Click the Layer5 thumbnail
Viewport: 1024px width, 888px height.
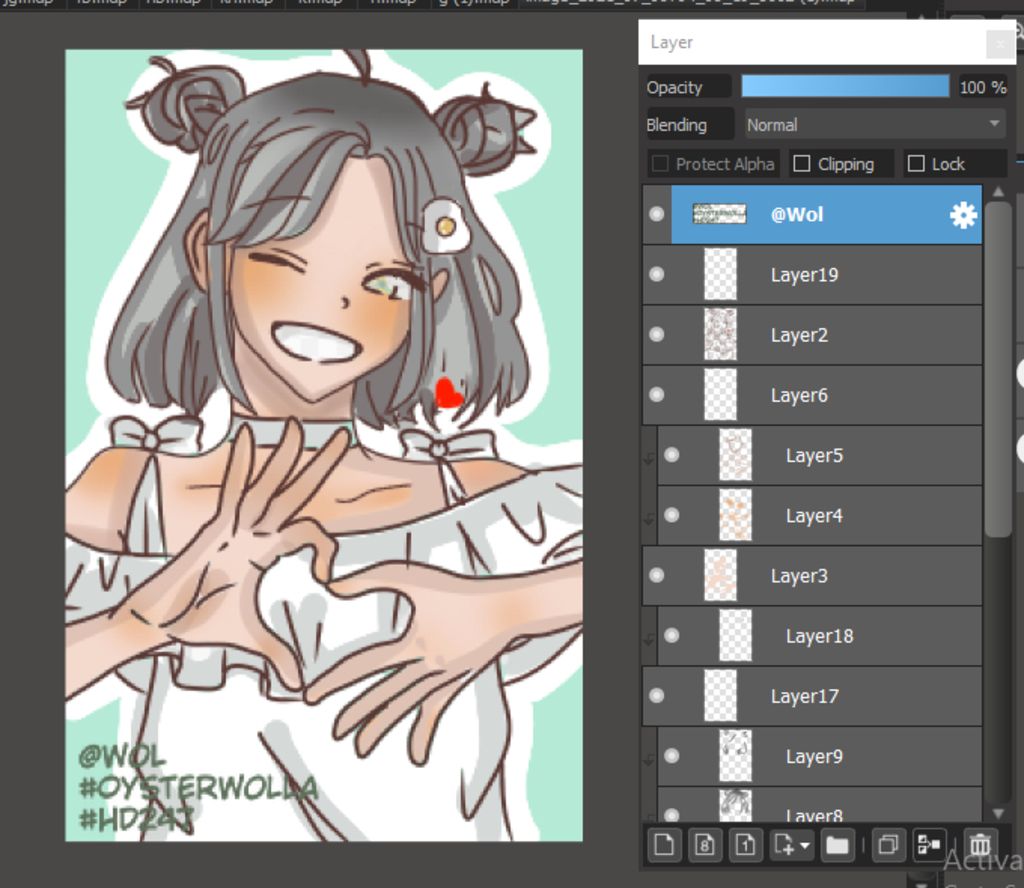point(735,455)
